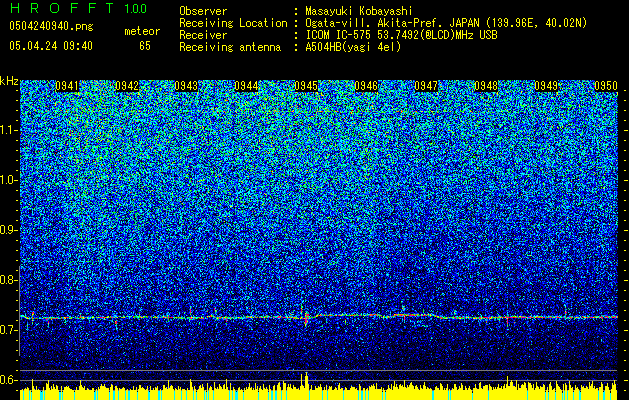The image size is (629, 400).
Task: Click the 0944 time marker
Action: [246, 86]
